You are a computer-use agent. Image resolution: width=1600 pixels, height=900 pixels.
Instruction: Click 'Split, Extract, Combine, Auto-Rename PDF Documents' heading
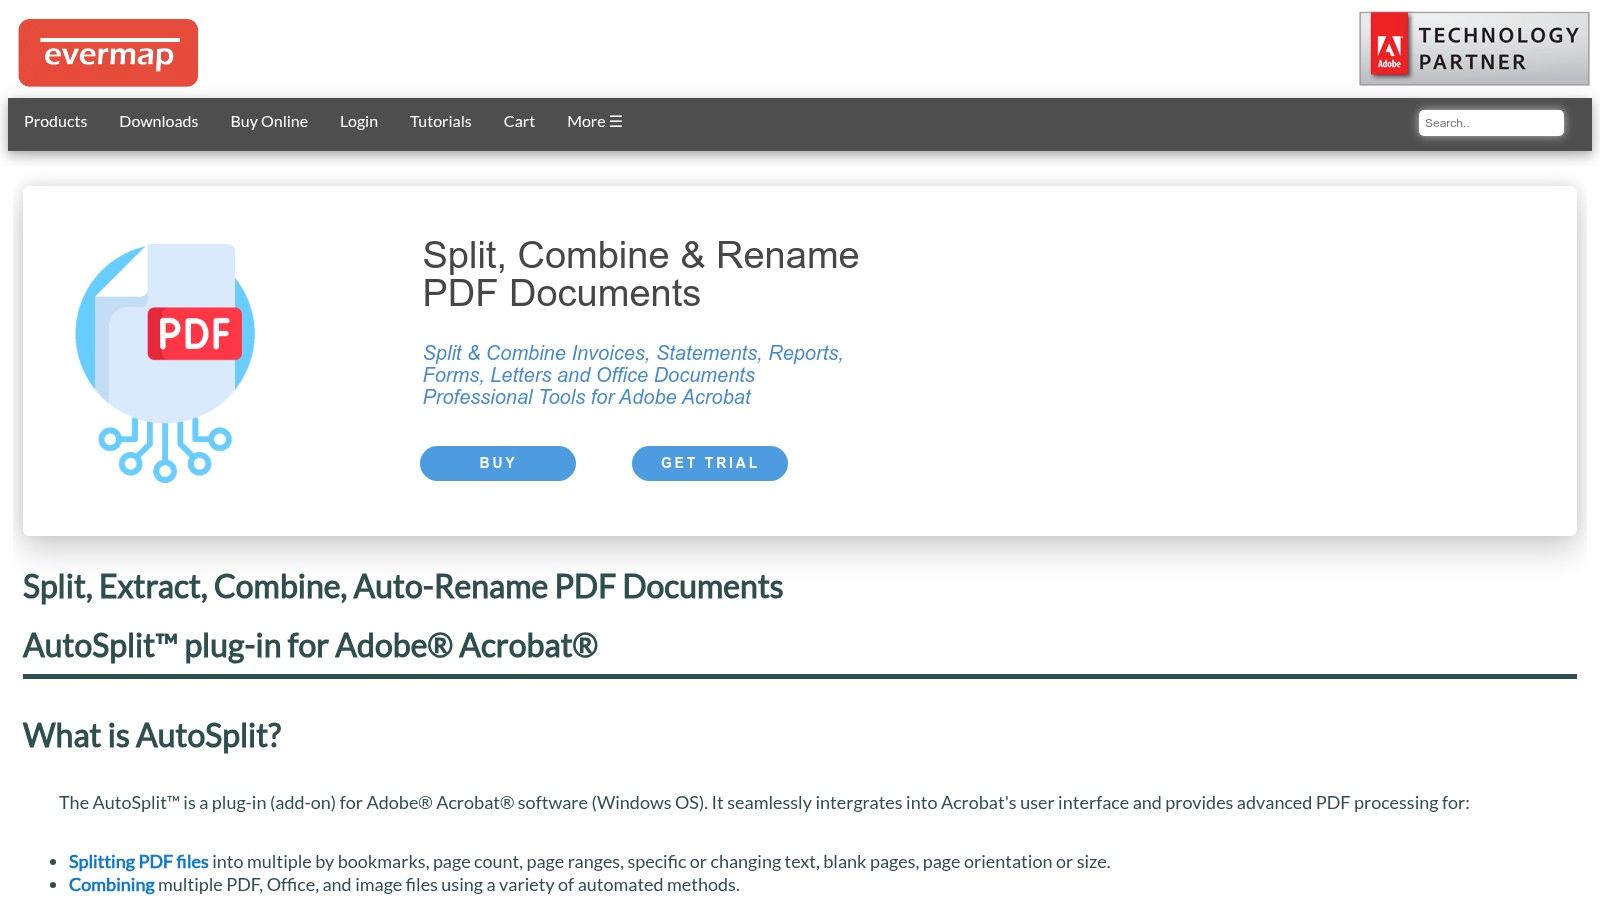tap(403, 587)
